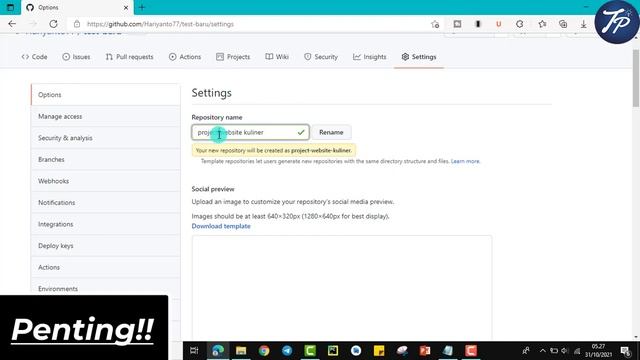Open a new browser tab

click(142, 7)
